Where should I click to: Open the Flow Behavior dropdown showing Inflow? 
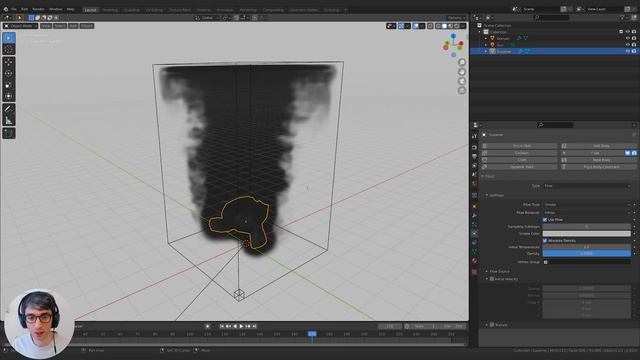tap(587, 212)
